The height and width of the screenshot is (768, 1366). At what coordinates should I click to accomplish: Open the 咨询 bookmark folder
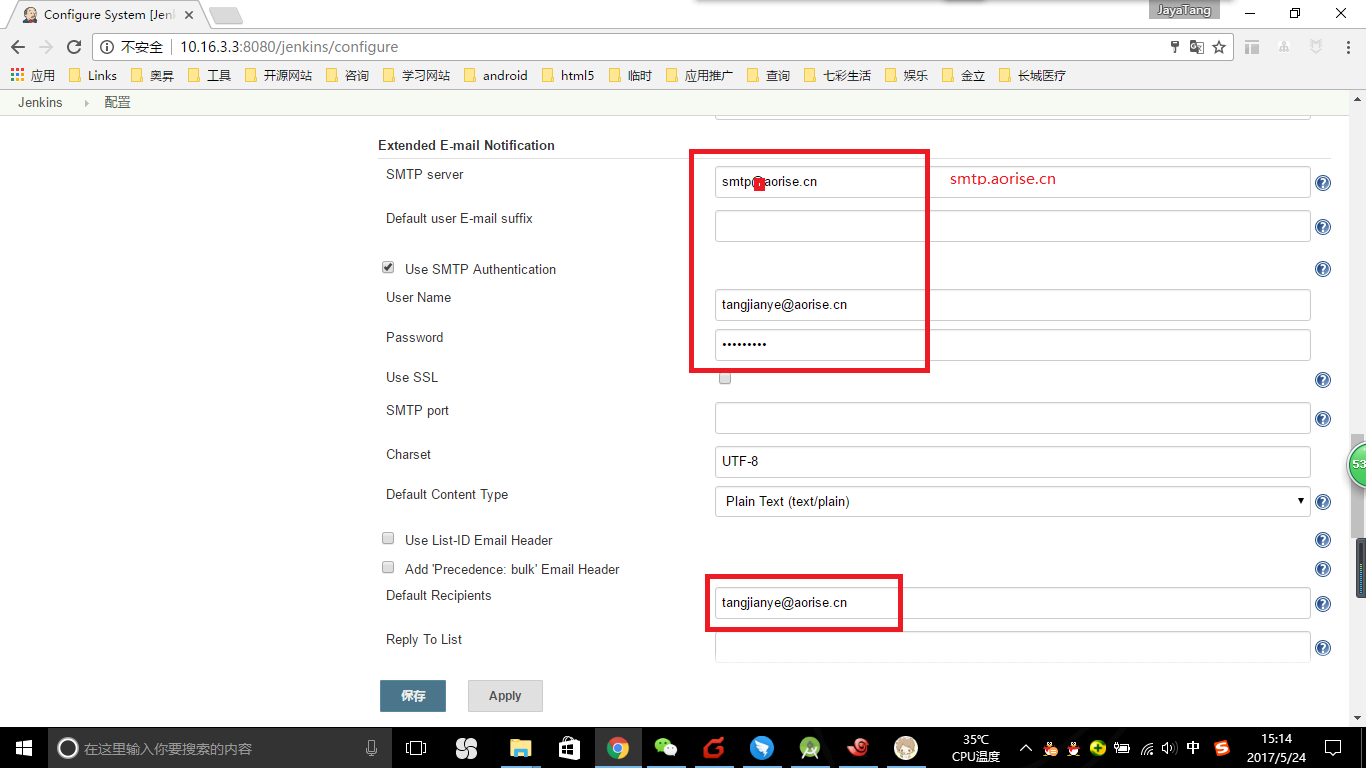click(347, 75)
